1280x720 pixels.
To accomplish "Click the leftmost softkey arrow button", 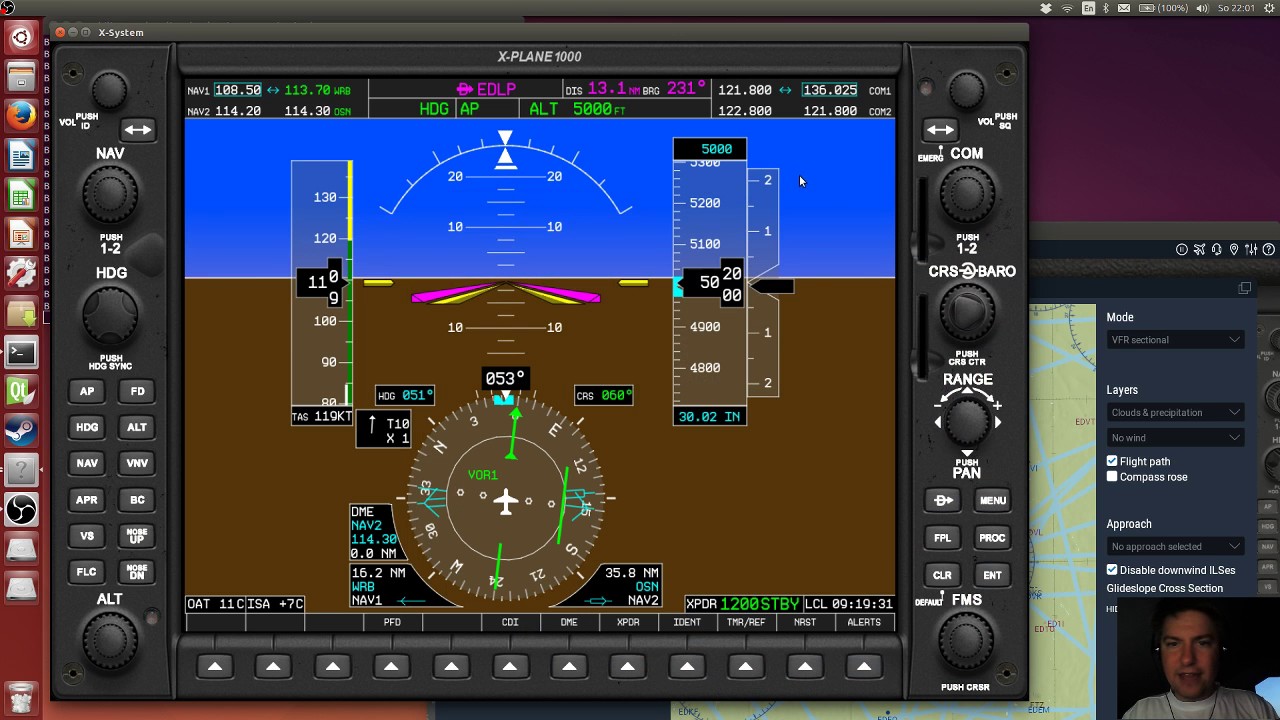I will click(x=215, y=667).
